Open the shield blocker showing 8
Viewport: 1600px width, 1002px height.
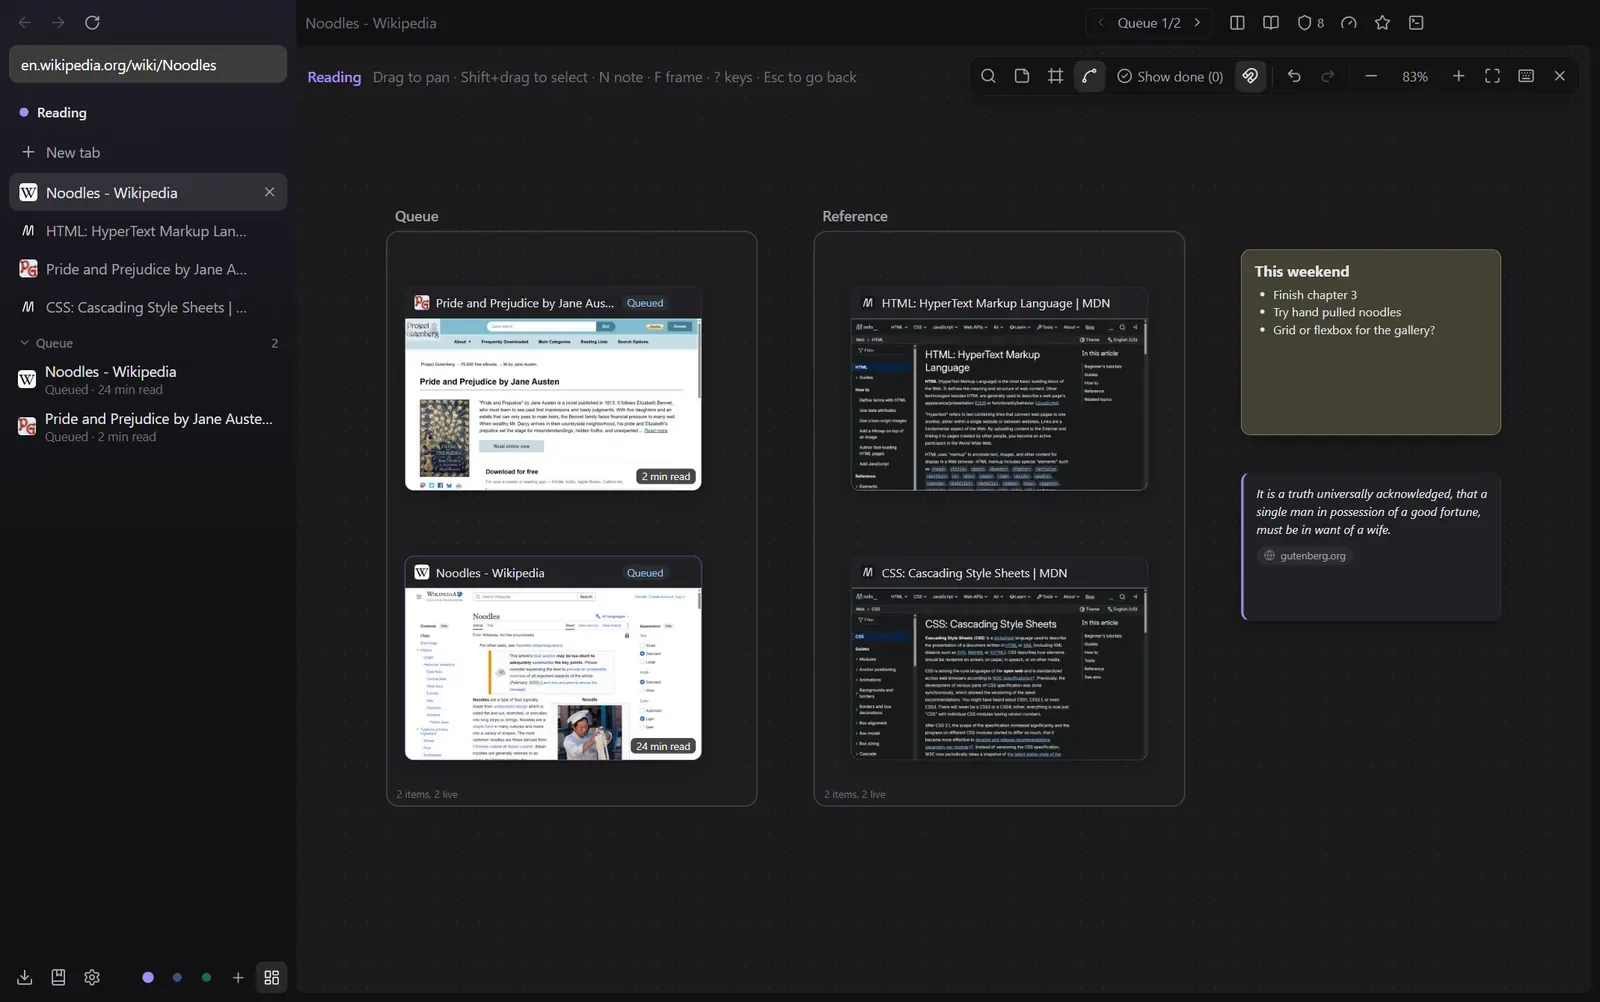(1310, 23)
